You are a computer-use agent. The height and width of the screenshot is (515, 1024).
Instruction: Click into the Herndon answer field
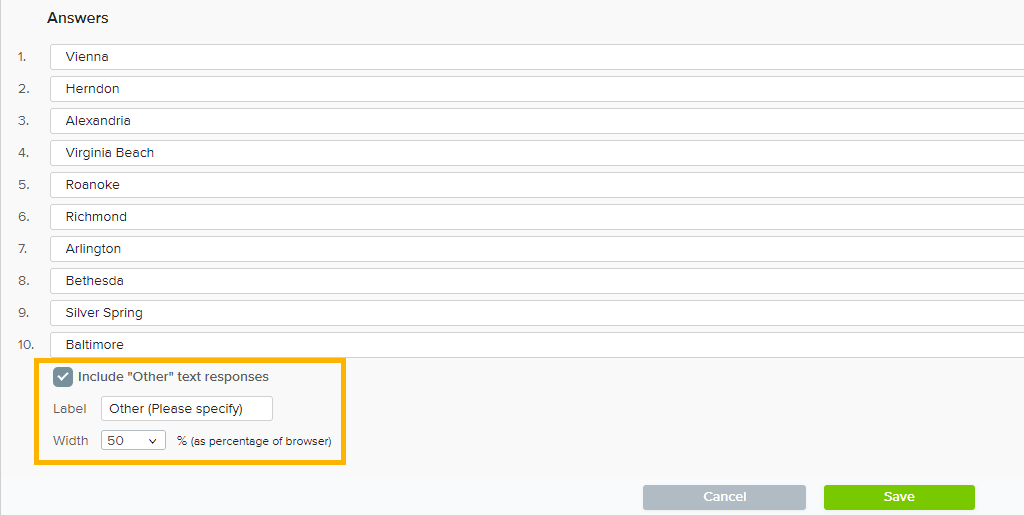point(536,89)
